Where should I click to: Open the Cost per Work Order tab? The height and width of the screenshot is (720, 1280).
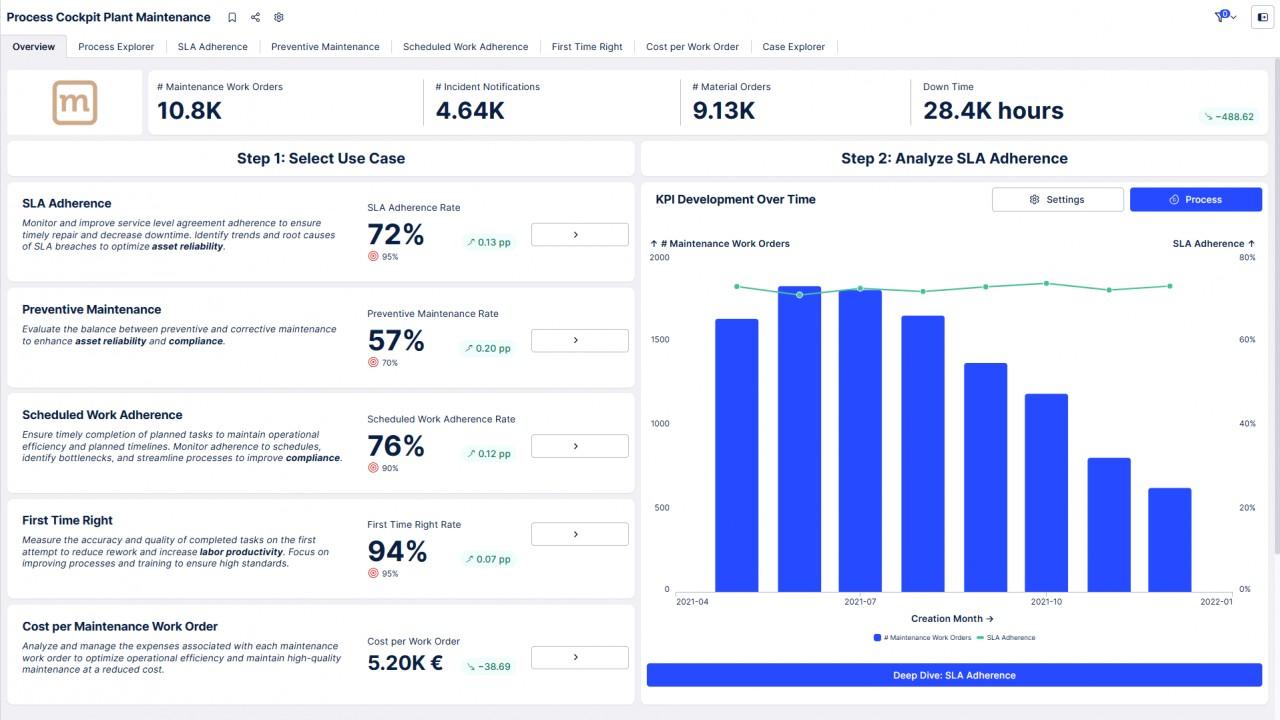(x=692, y=47)
